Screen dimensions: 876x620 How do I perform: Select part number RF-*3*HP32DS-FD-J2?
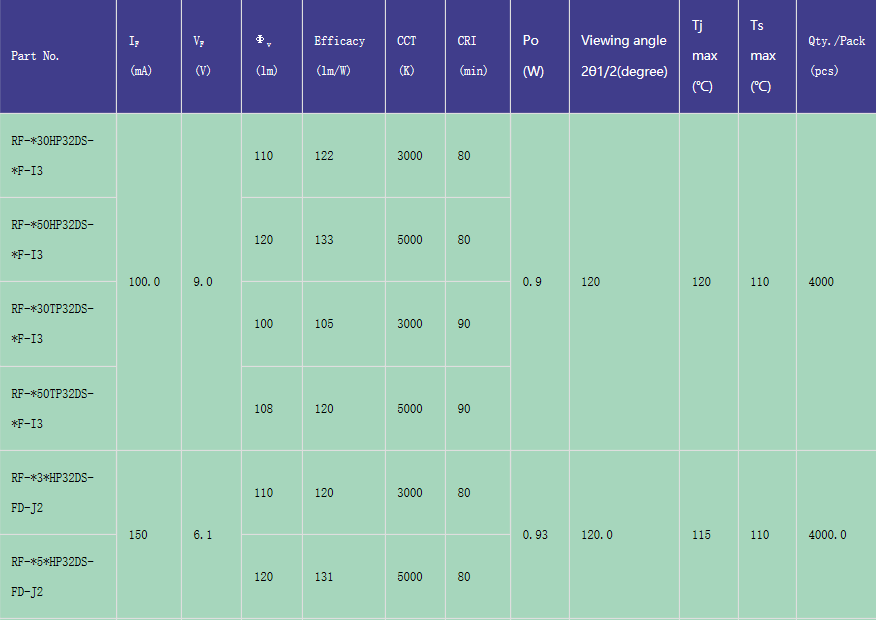point(53,493)
